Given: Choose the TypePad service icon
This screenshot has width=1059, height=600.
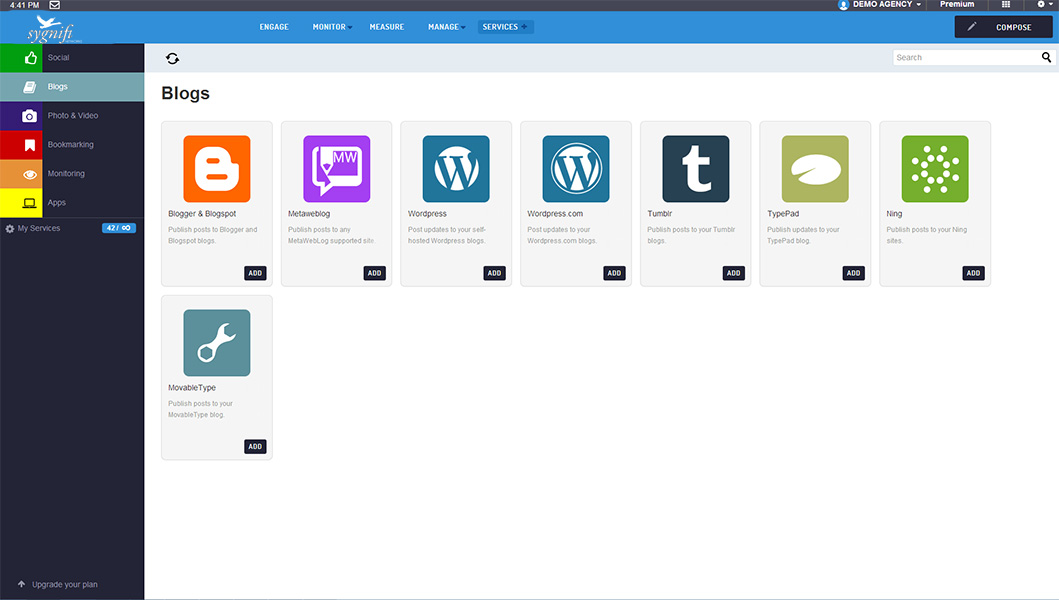Looking at the screenshot, I should [815, 169].
